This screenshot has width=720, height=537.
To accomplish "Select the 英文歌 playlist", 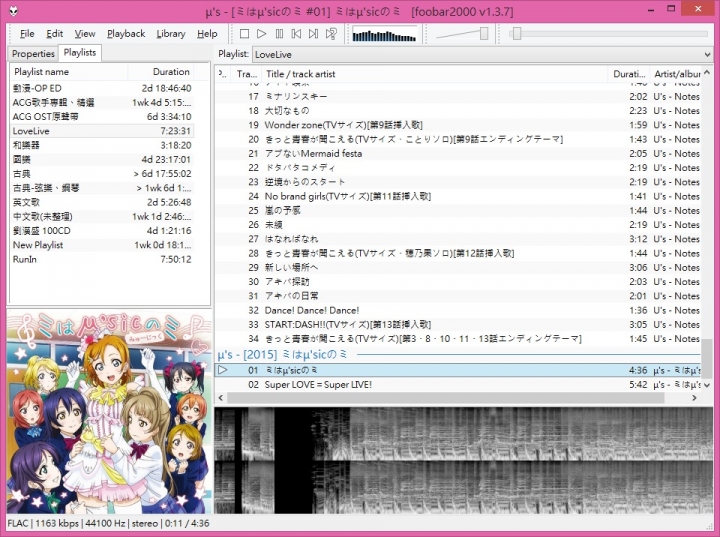I will (102, 202).
